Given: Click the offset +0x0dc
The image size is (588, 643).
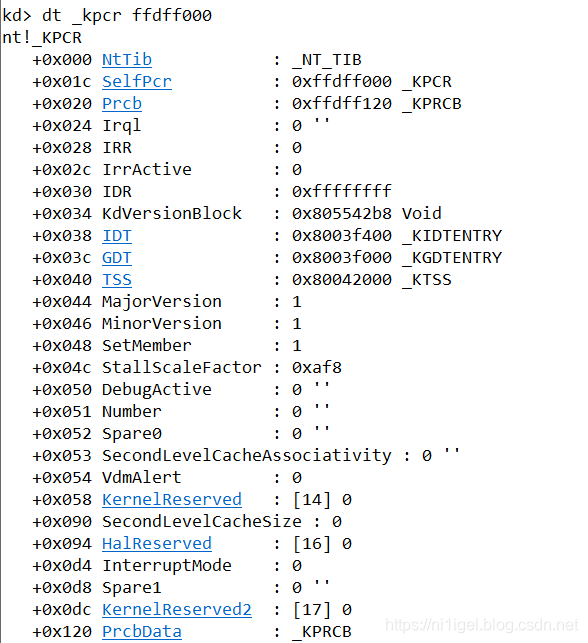Looking at the screenshot, I should pos(62,609).
